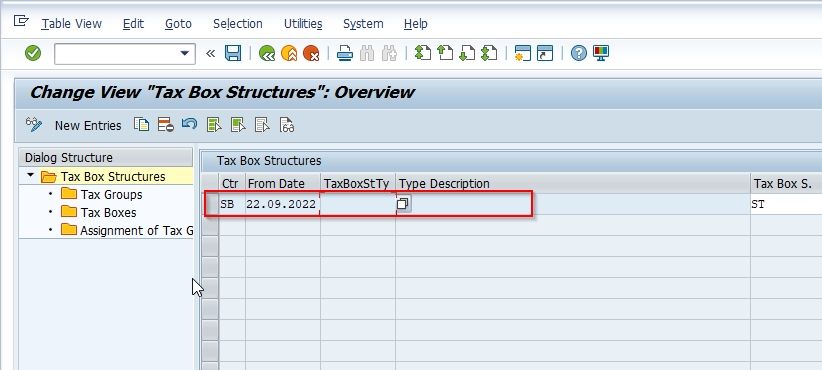The image size is (822, 370).
Task: Click the Tax Box S. column header
Action: pos(786,183)
